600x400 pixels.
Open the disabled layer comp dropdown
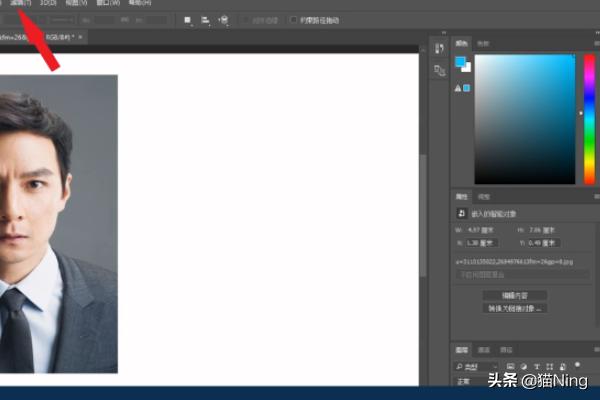(522, 275)
